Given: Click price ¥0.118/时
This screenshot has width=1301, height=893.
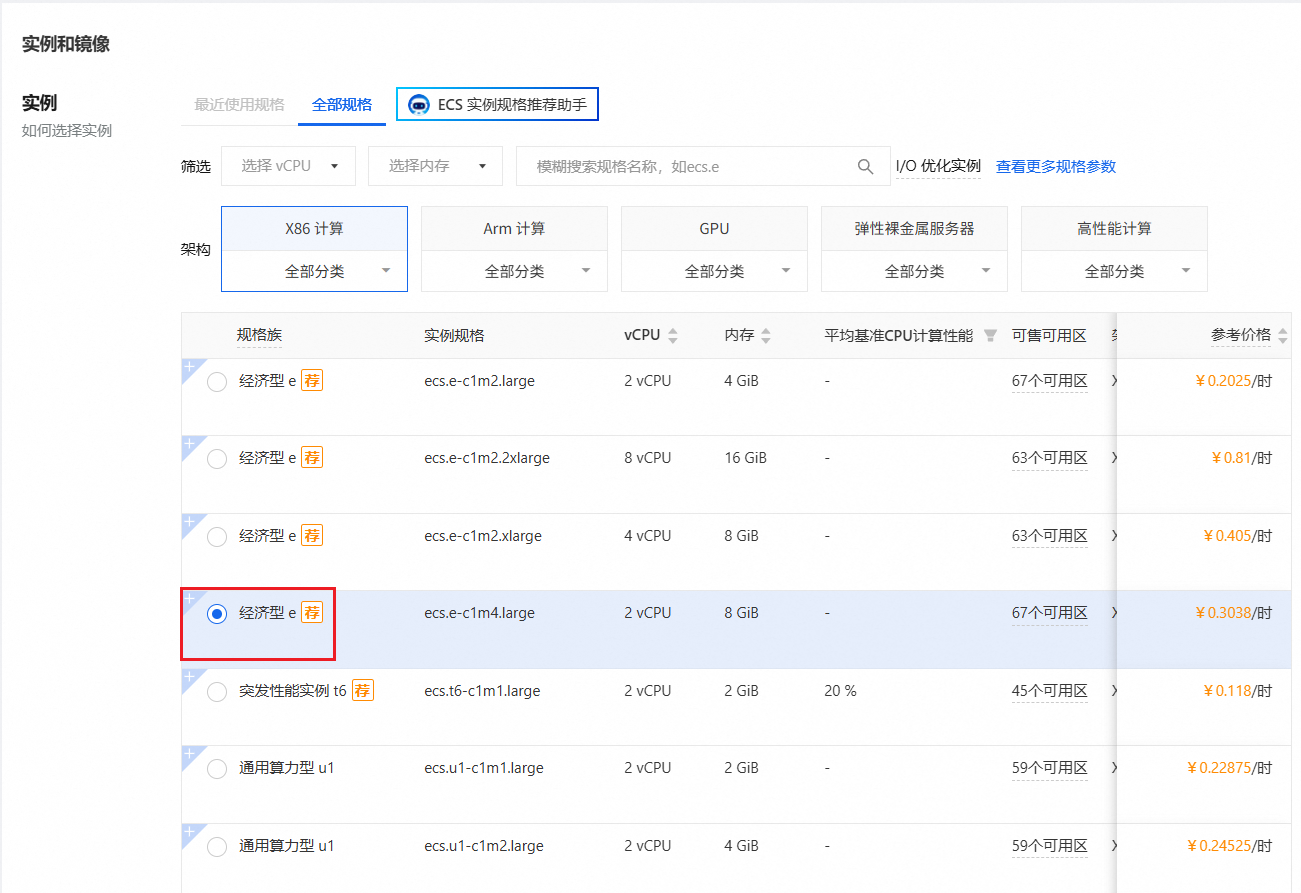Looking at the screenshot, I should pos(1238,691).
